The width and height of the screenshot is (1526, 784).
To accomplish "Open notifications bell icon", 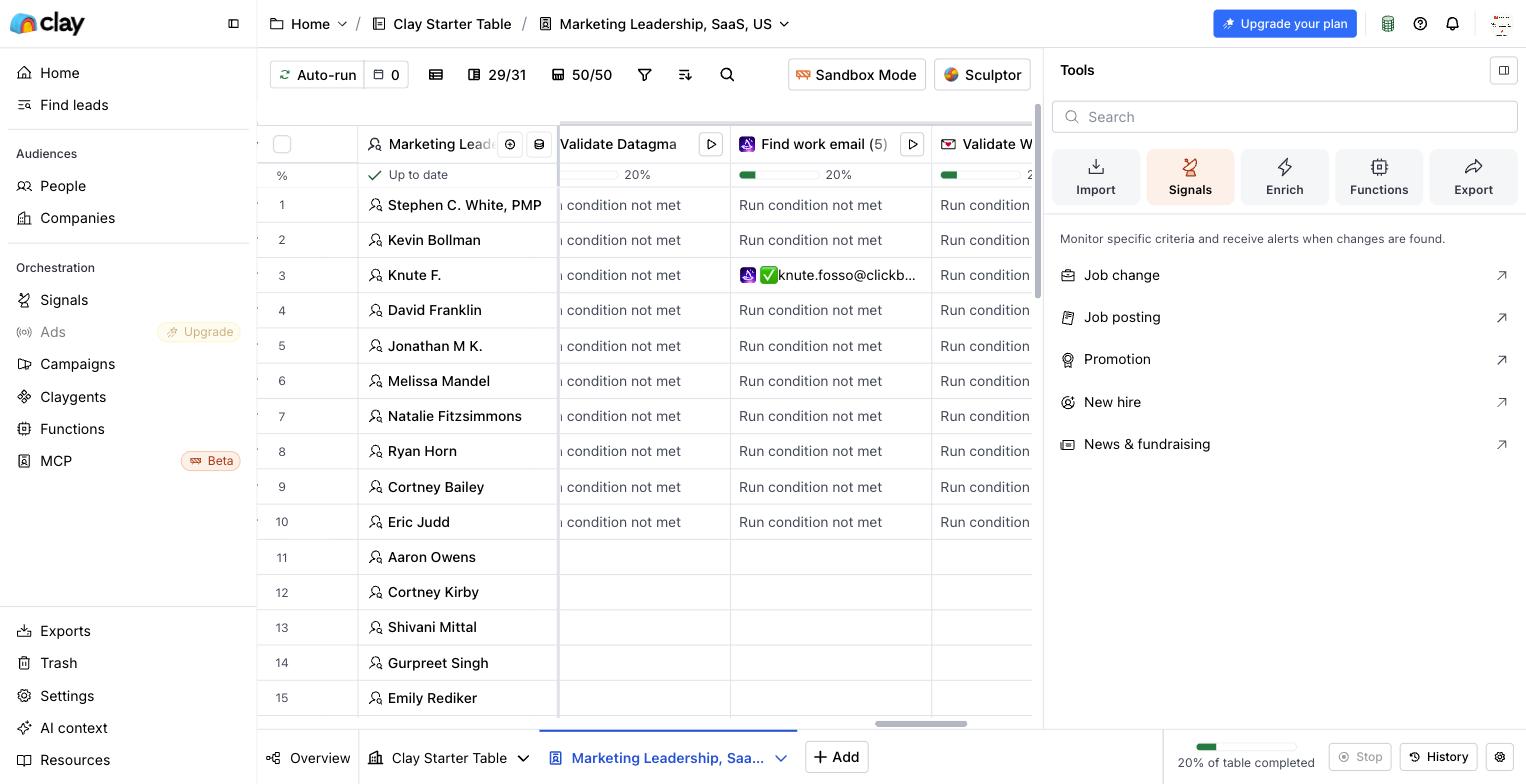I will (x=1453, y=23).
